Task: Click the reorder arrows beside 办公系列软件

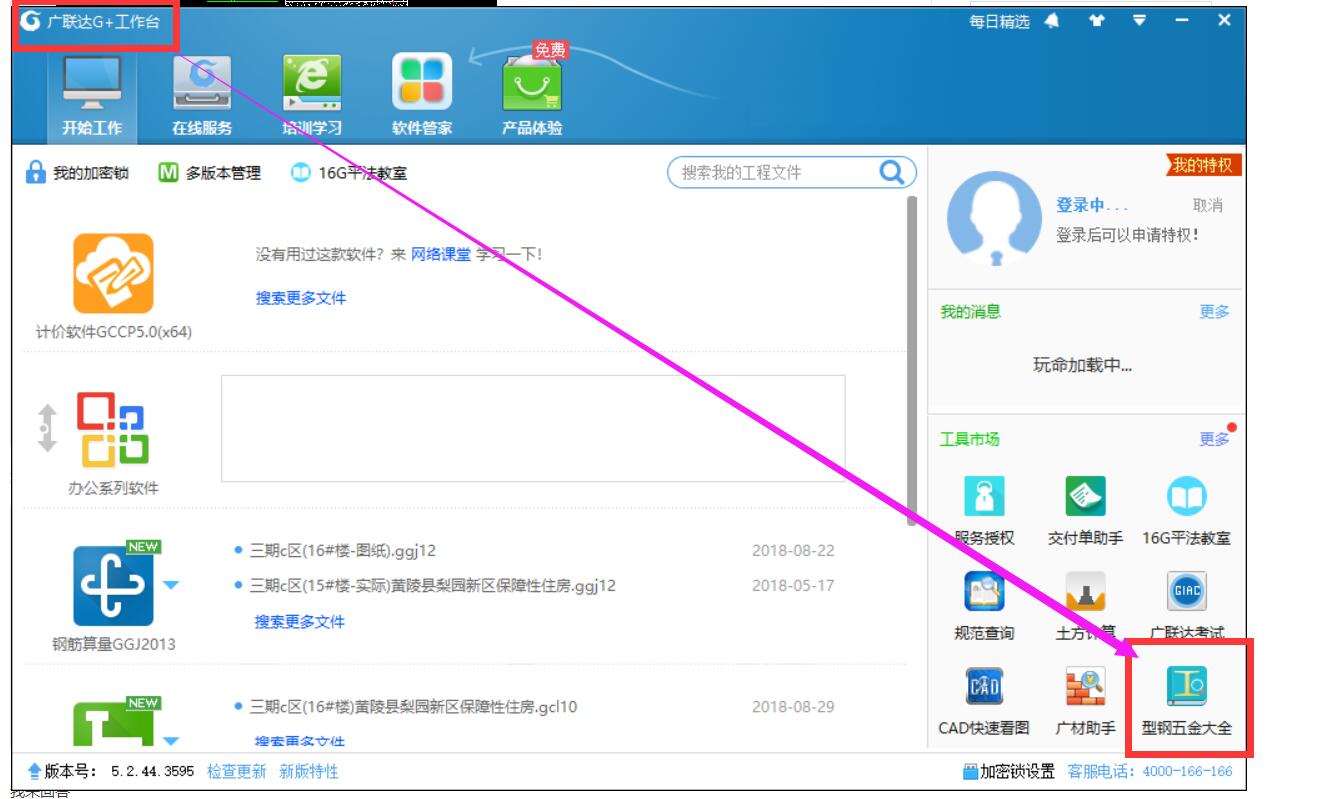Action: point(47,427)
